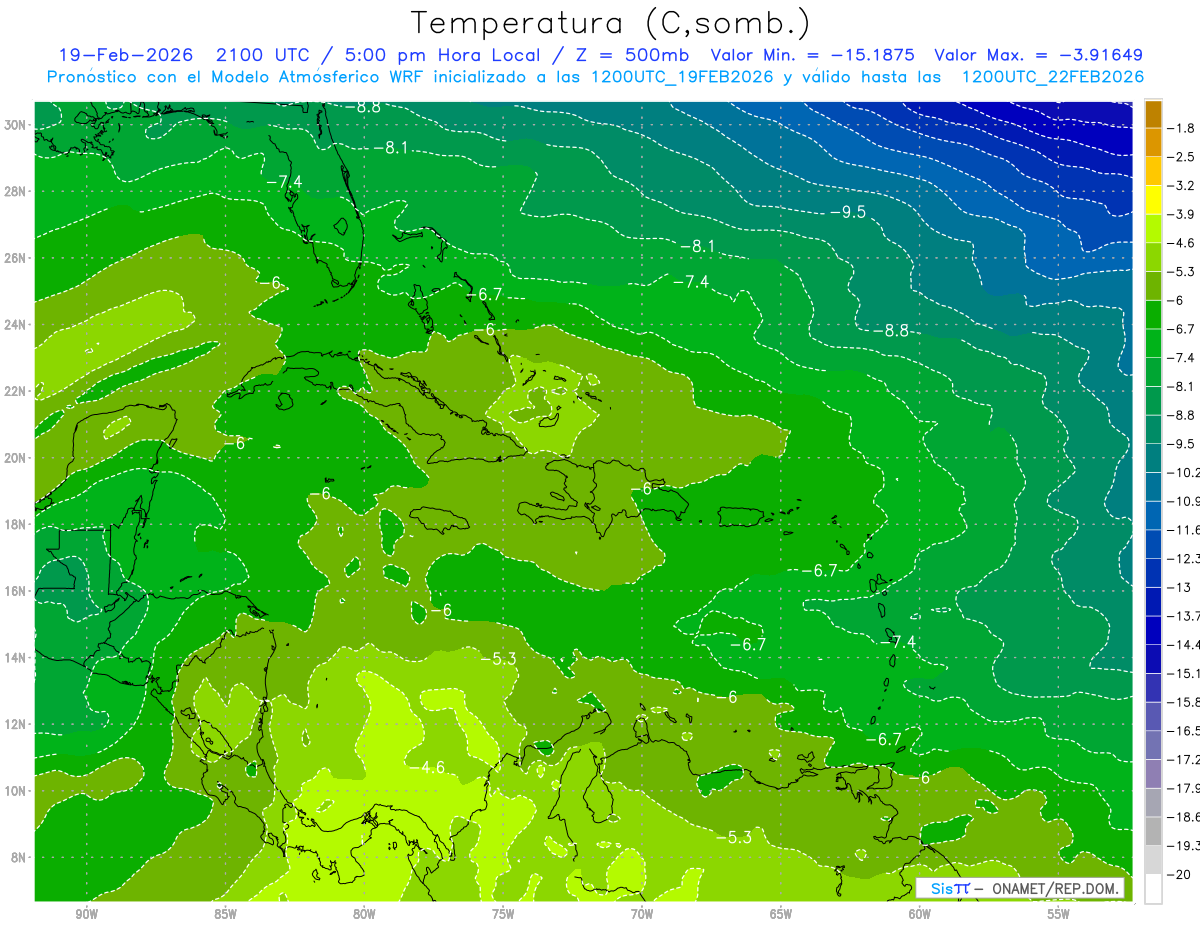Click the -9.5 contour label on the map

pyautogui.click(x=848, y=211)
